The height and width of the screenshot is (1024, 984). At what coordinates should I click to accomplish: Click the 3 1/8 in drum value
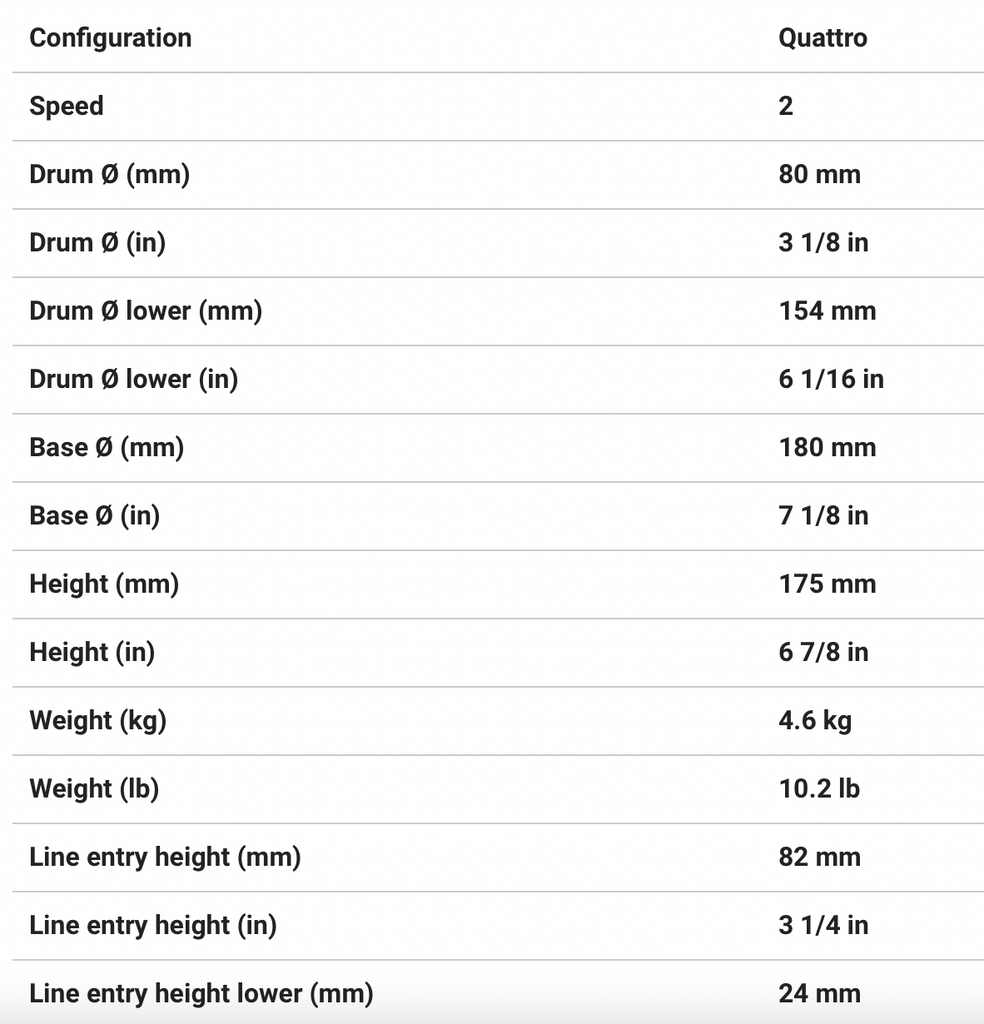(823, 242)
